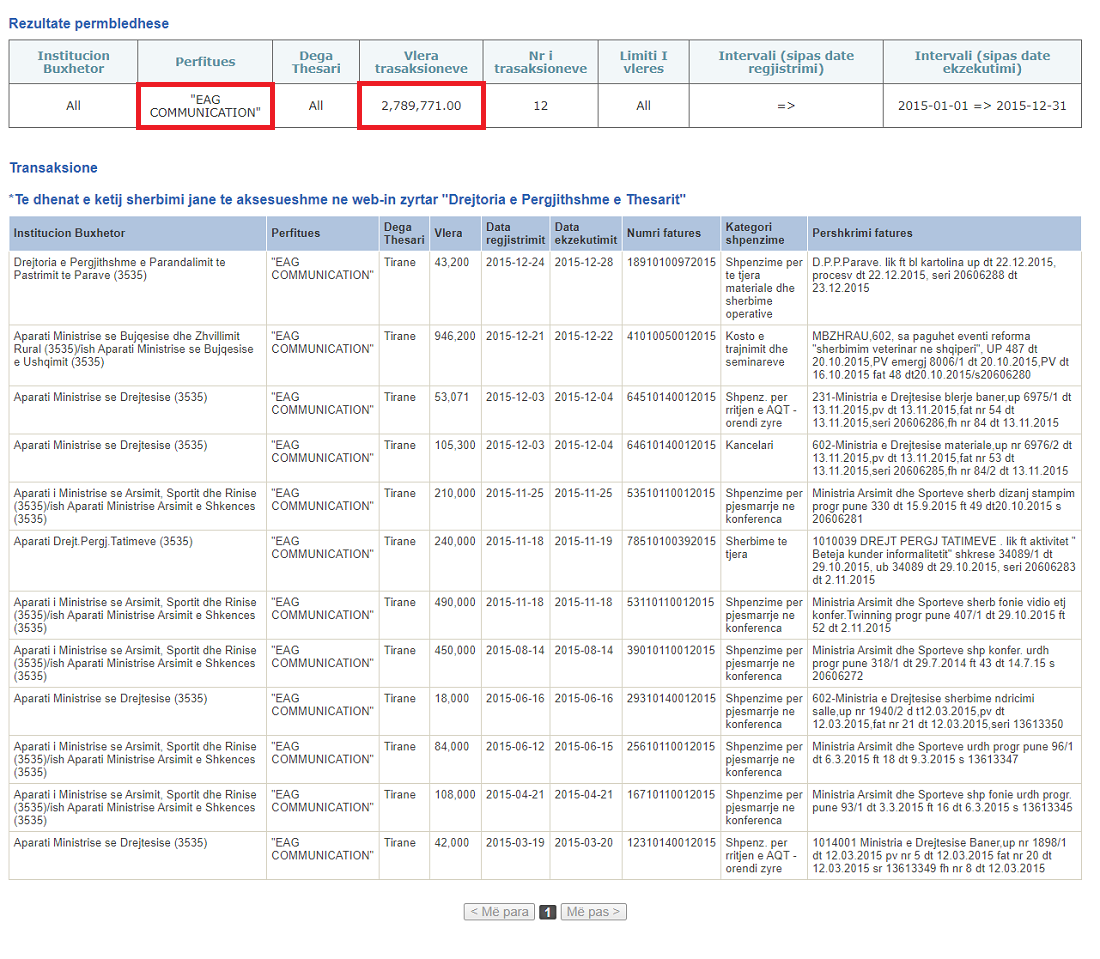This screenshot has width=1100, height=959.
Task: Click the 'Nr i trasaksioneve' summary header
Action: click(x=540, y=62)
